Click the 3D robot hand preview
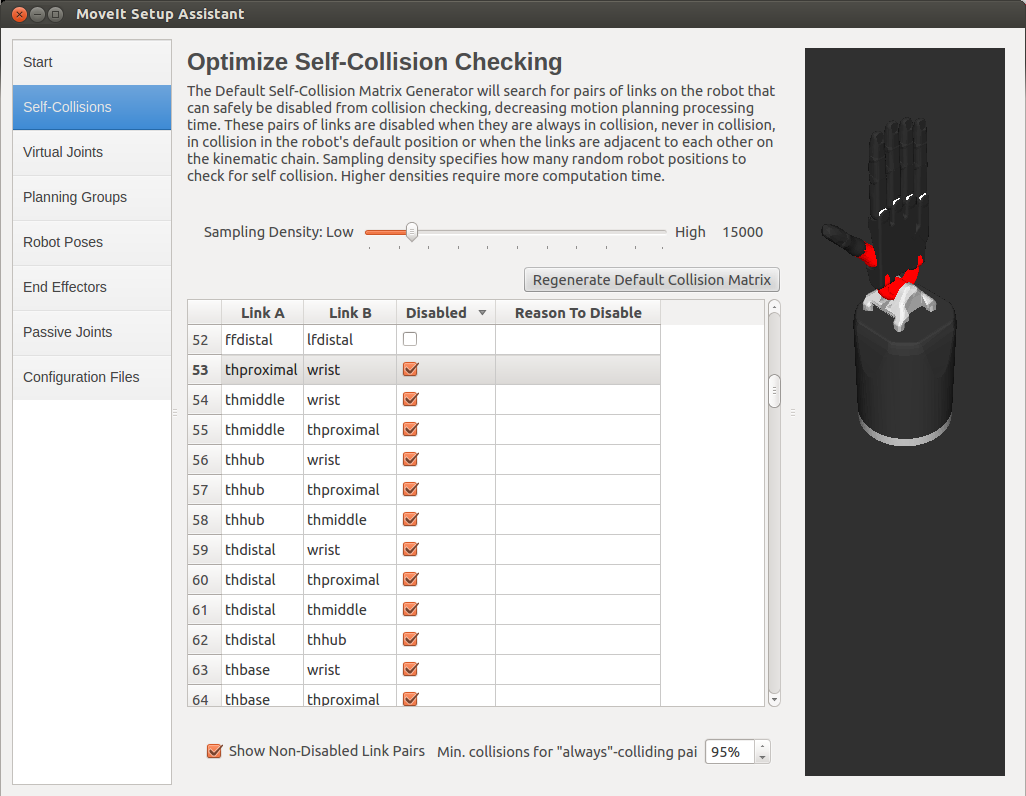Screen dimensions: 1026x796 904,412
